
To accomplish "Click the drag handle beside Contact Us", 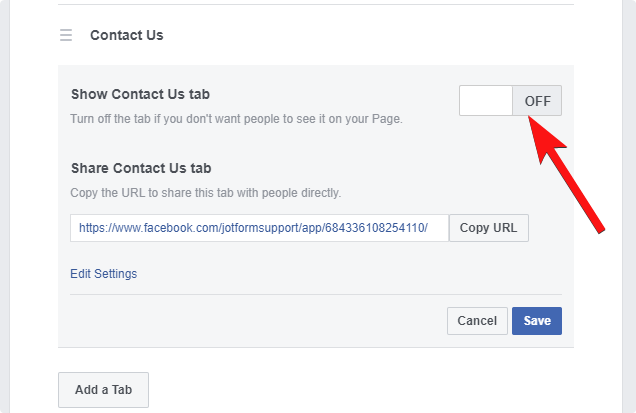I will pyautogui.click(x=66, y=35).
